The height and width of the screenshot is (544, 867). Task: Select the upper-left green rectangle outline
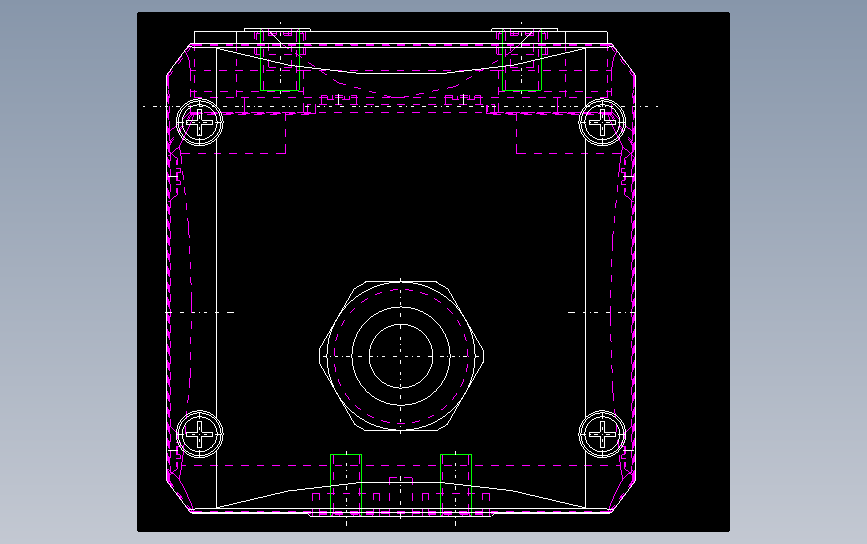coord(280,60)
